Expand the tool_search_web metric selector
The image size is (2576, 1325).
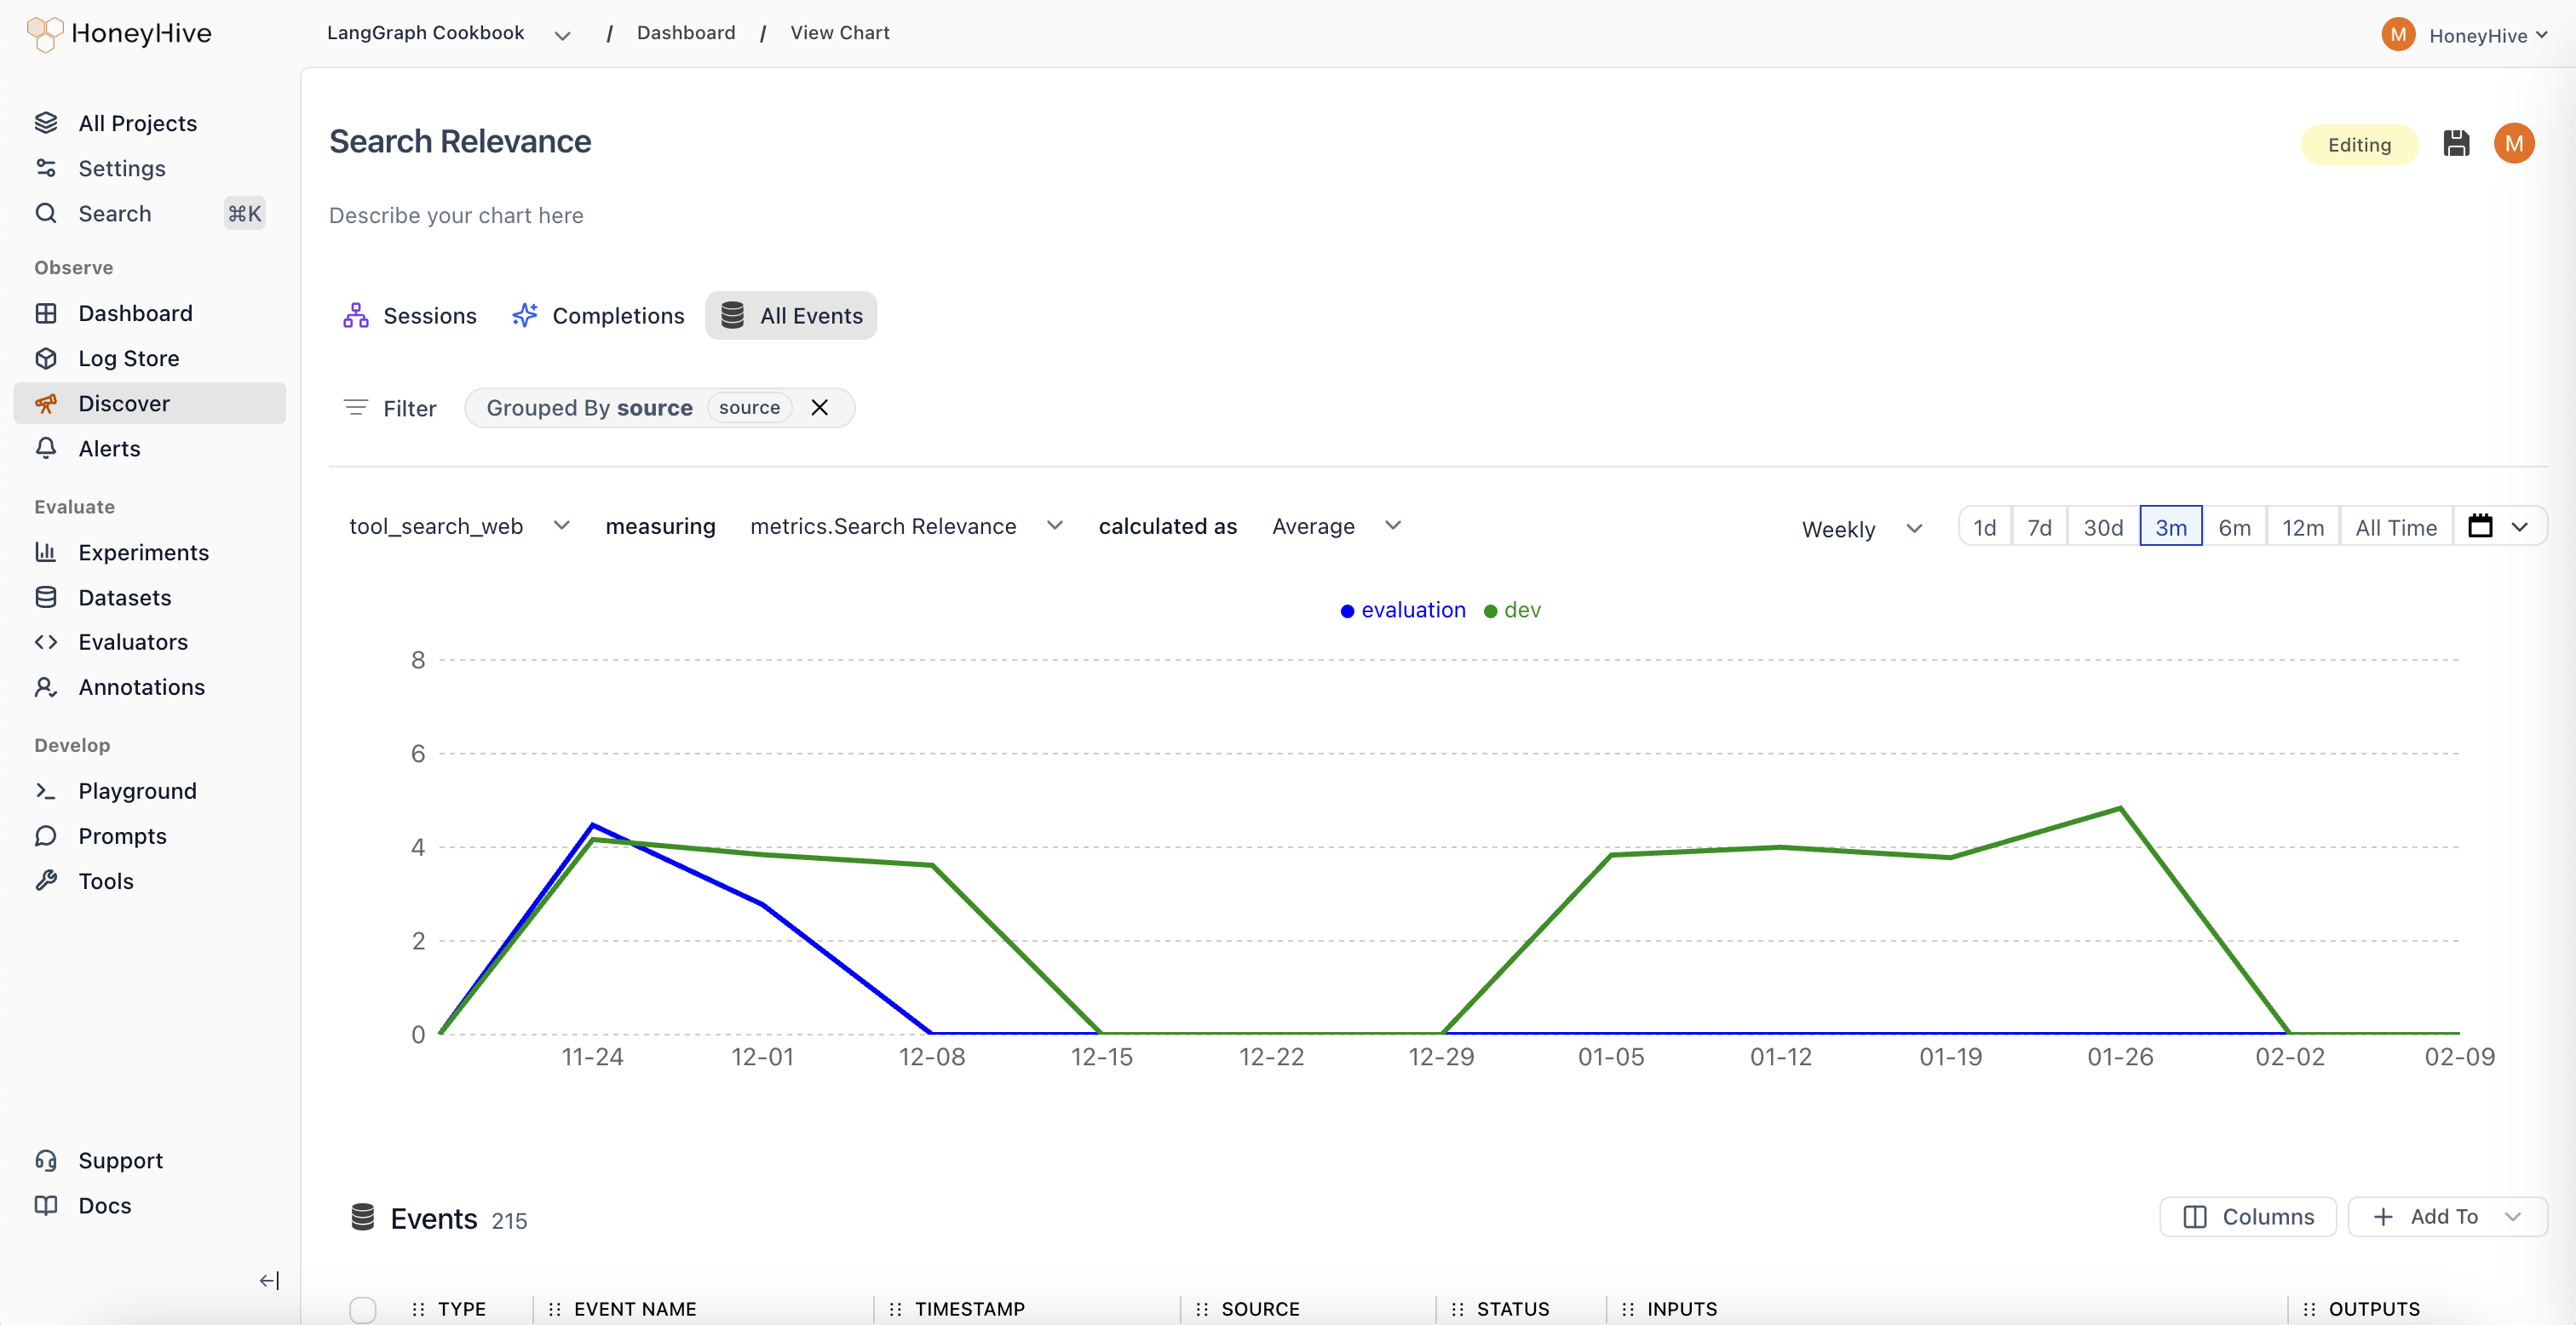[459, 525]
